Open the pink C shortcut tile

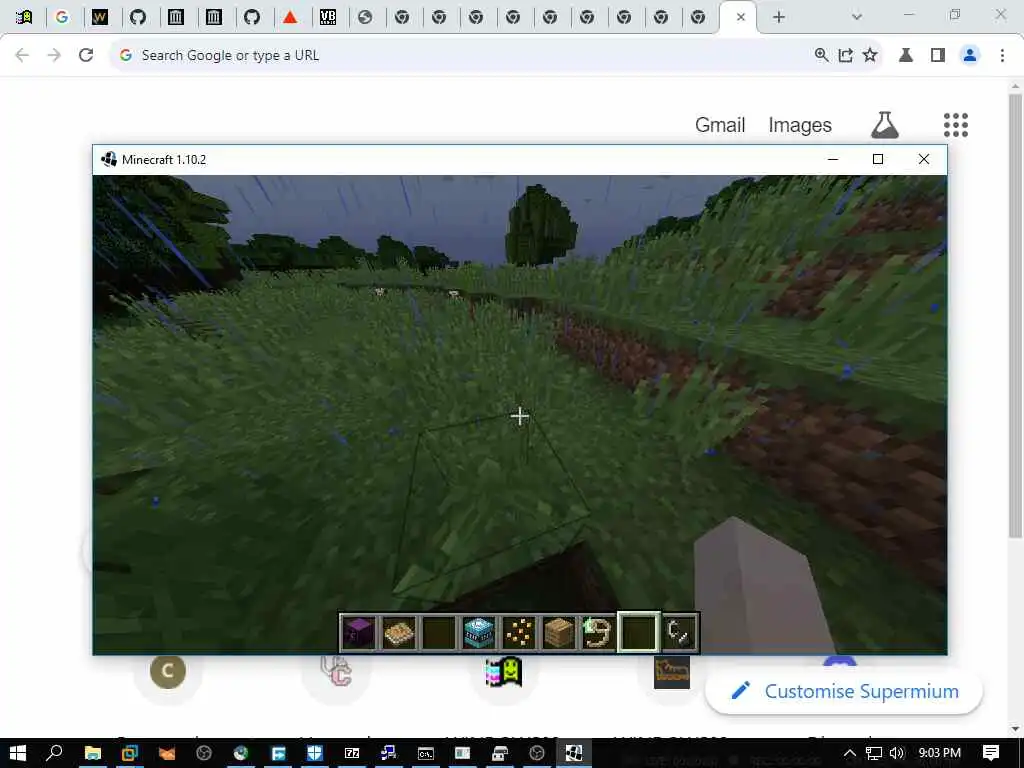[336, 671]
